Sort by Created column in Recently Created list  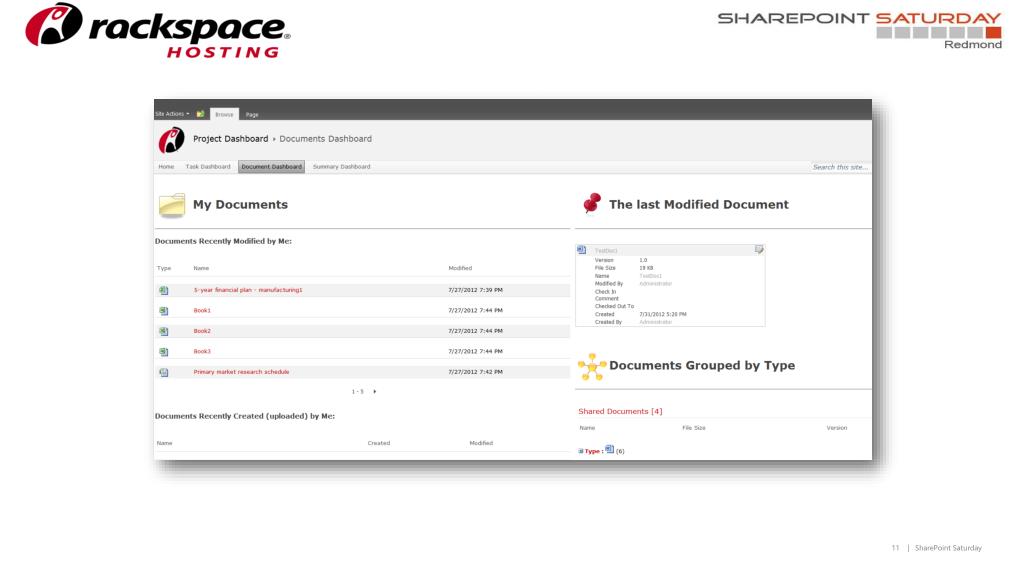(x=379, y=443)
